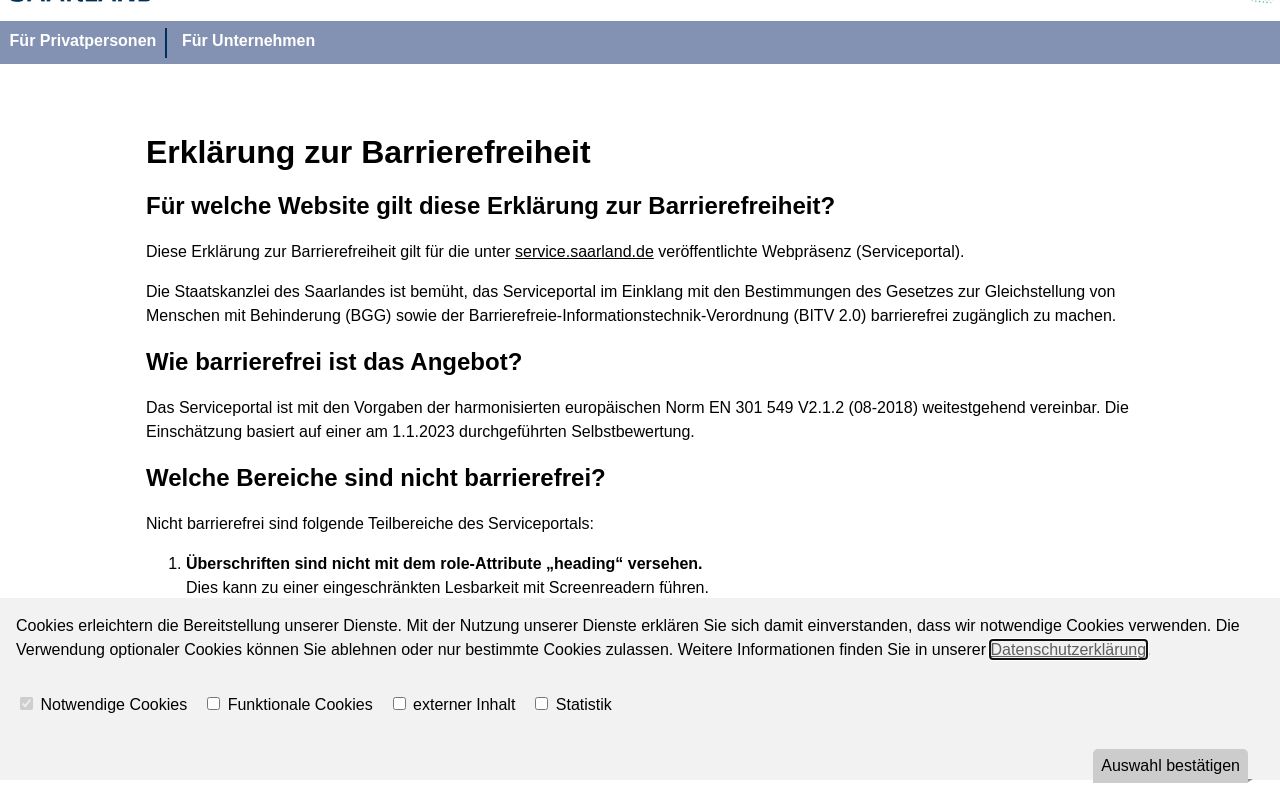Click paragraph starting "Das Serviceportal ist mit den Vorgaben"
1280x800 pixels.
pos(637,420)
